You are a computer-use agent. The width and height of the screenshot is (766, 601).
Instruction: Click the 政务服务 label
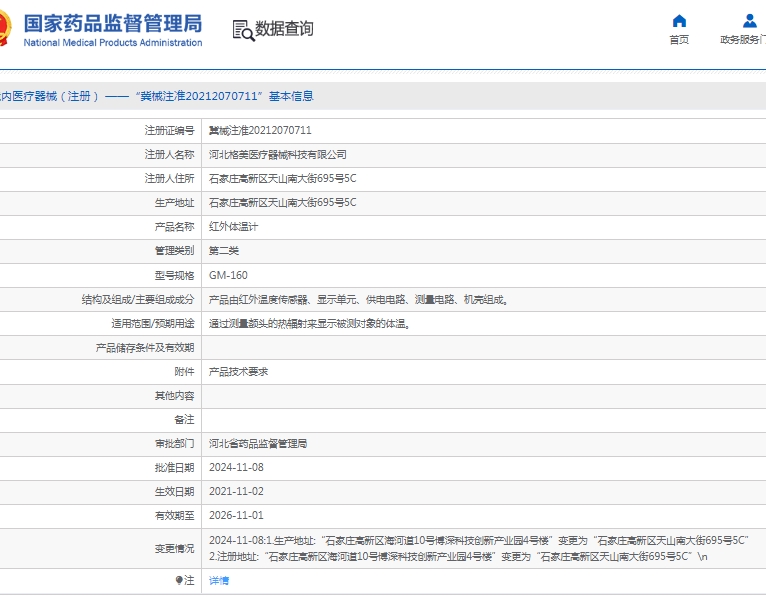(x=743, y=40)
